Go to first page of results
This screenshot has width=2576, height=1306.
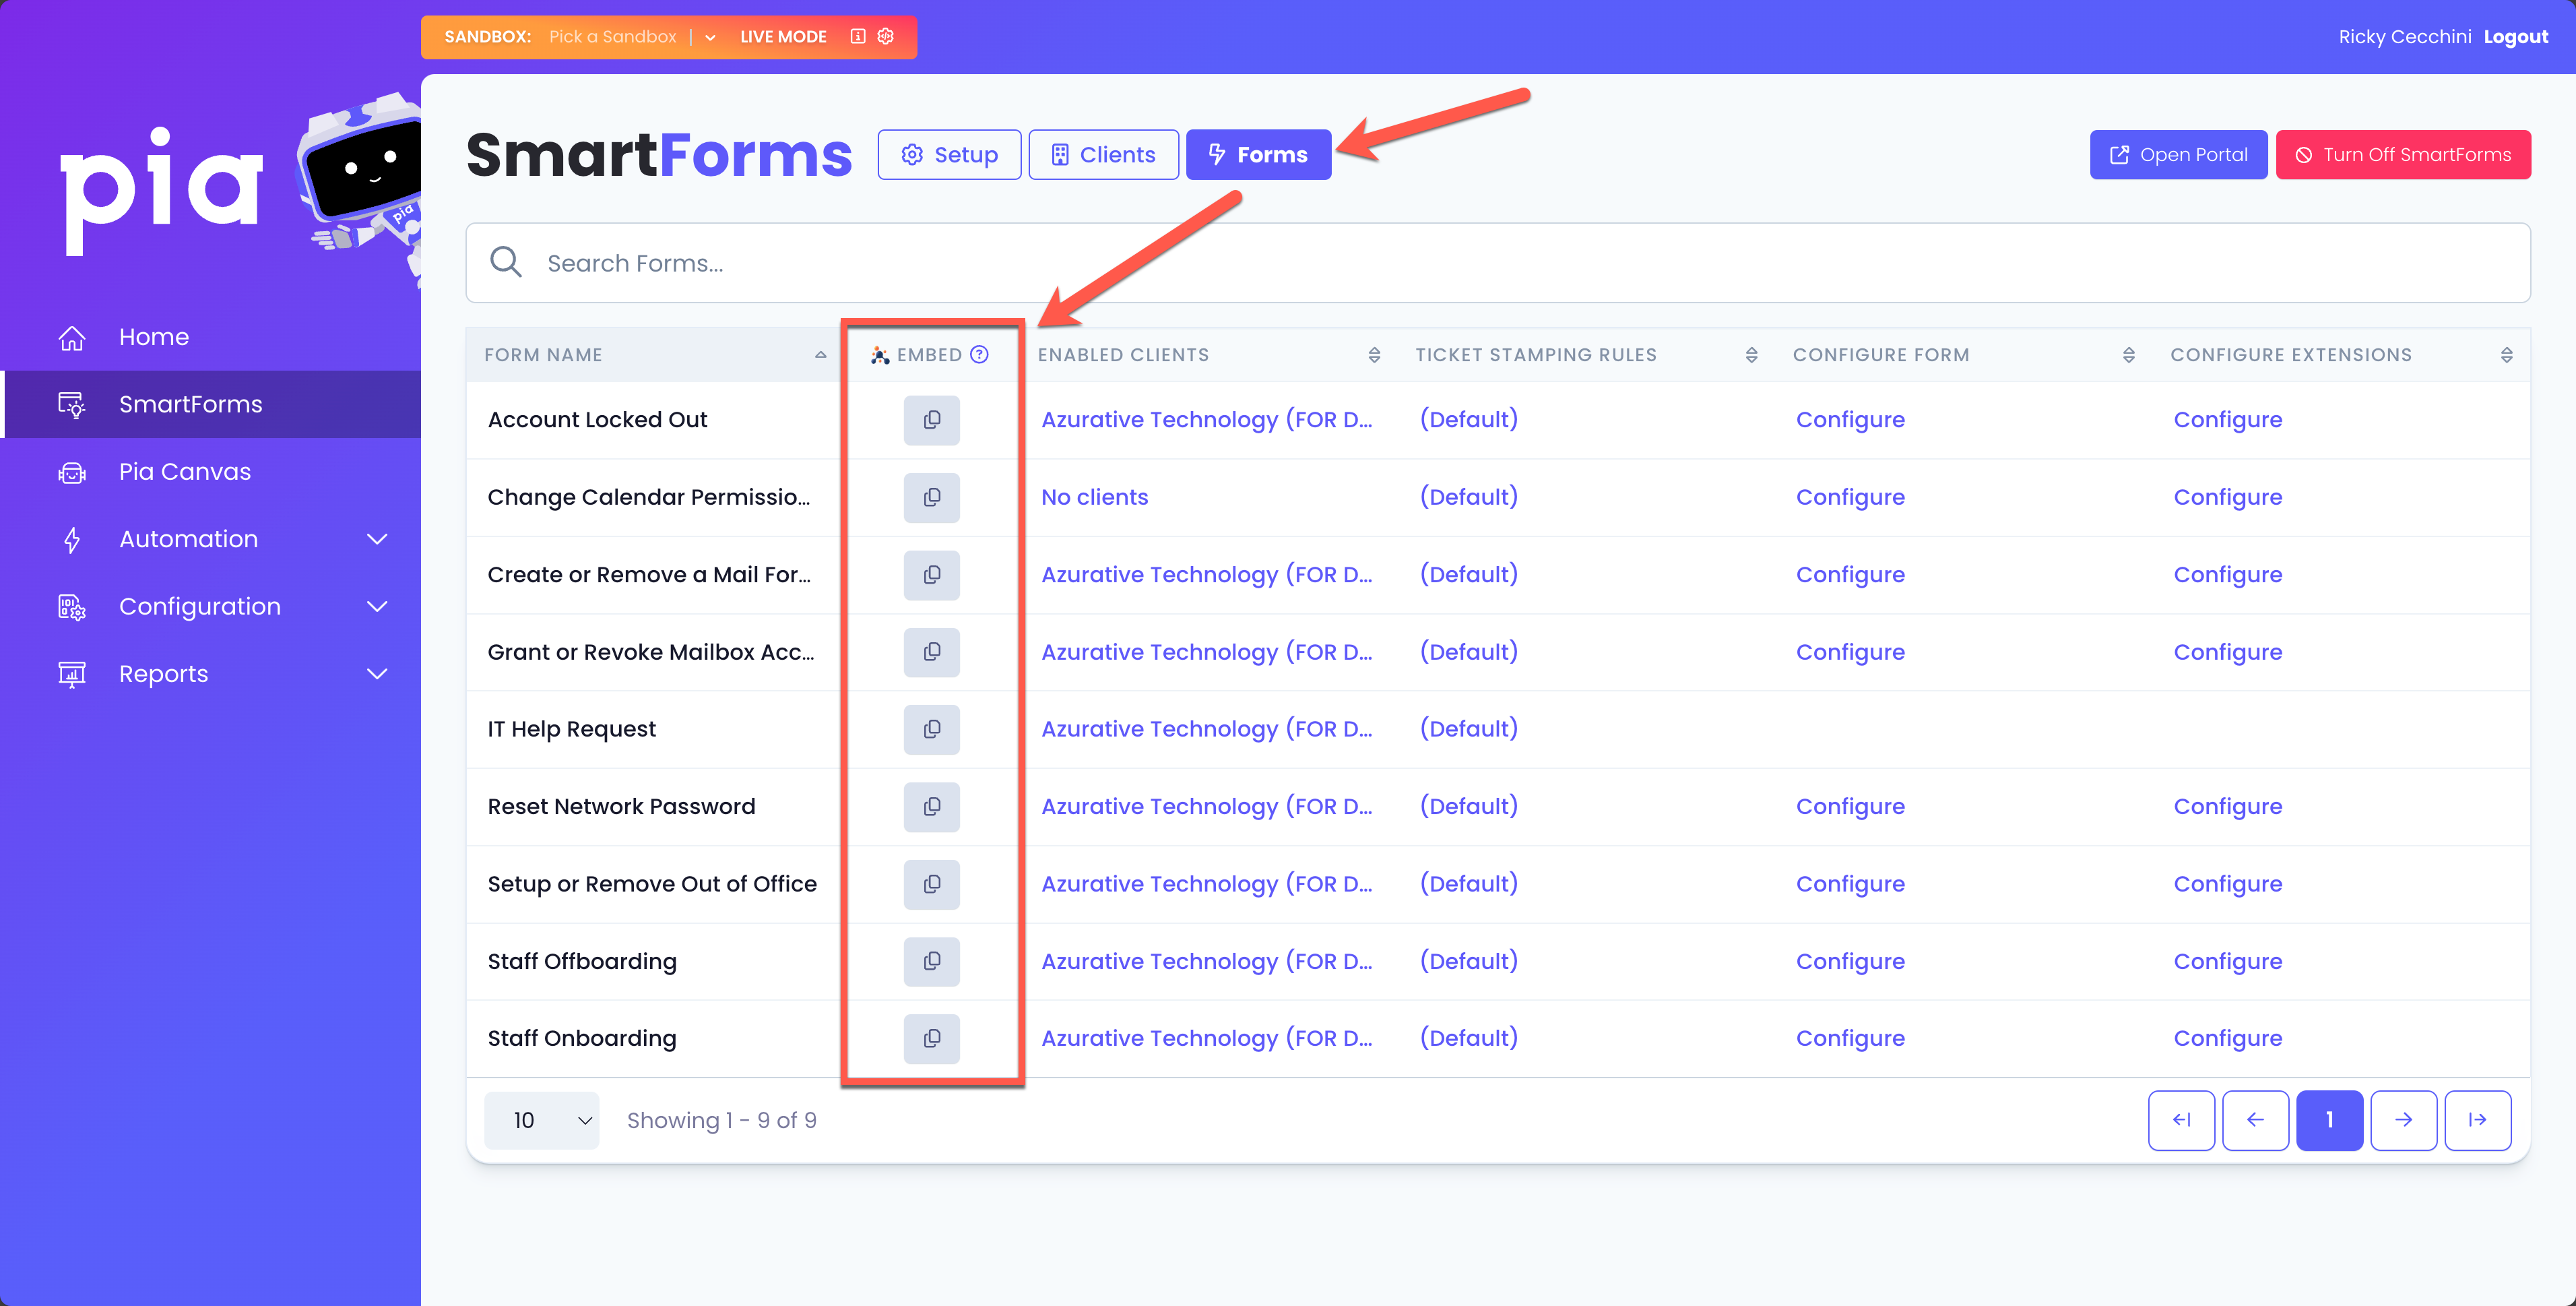[2181, 1120]
